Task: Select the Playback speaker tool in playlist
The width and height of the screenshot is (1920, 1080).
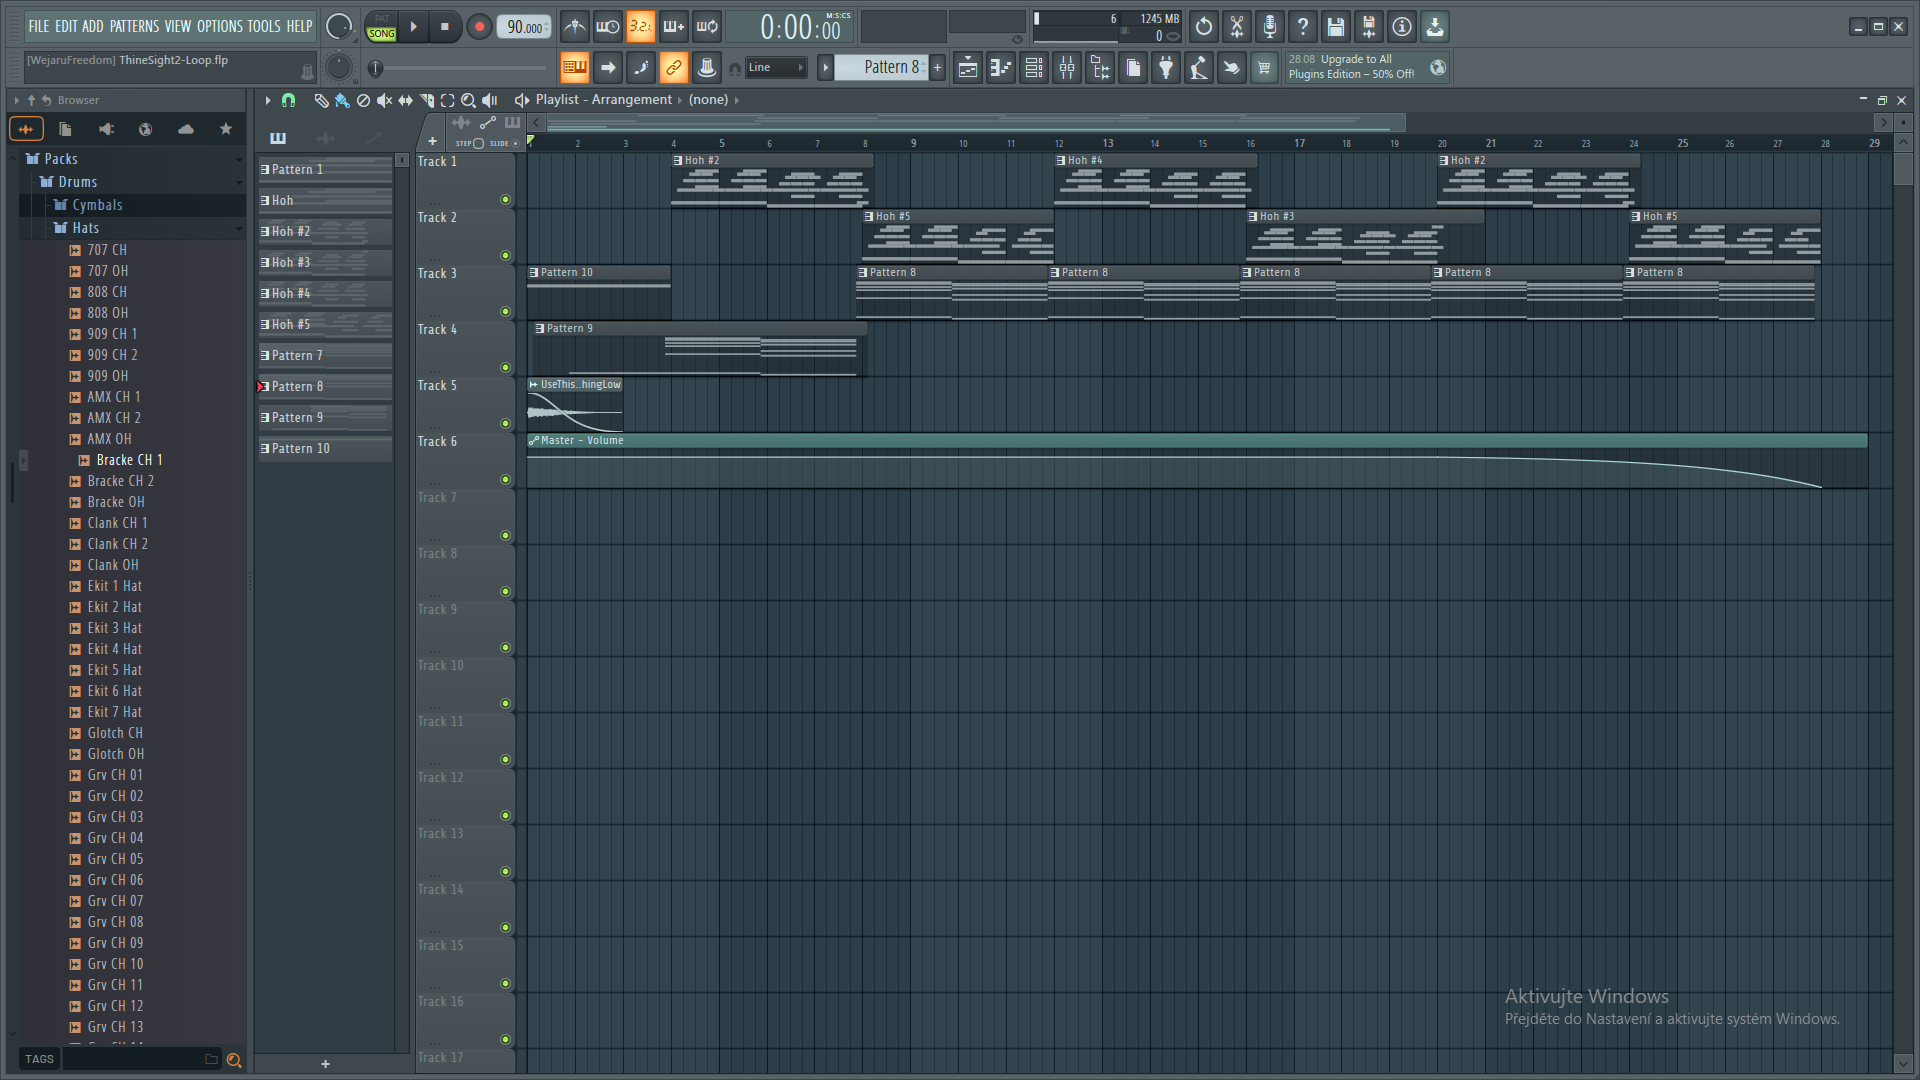Action: click(x=489, y=100)
